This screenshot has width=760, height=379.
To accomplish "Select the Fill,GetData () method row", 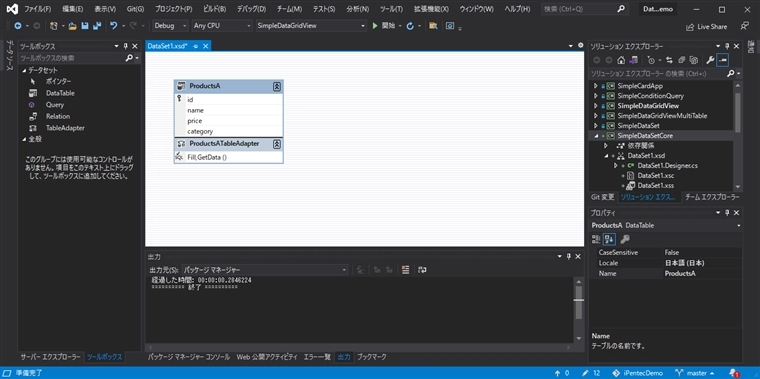I will point(228,157).
